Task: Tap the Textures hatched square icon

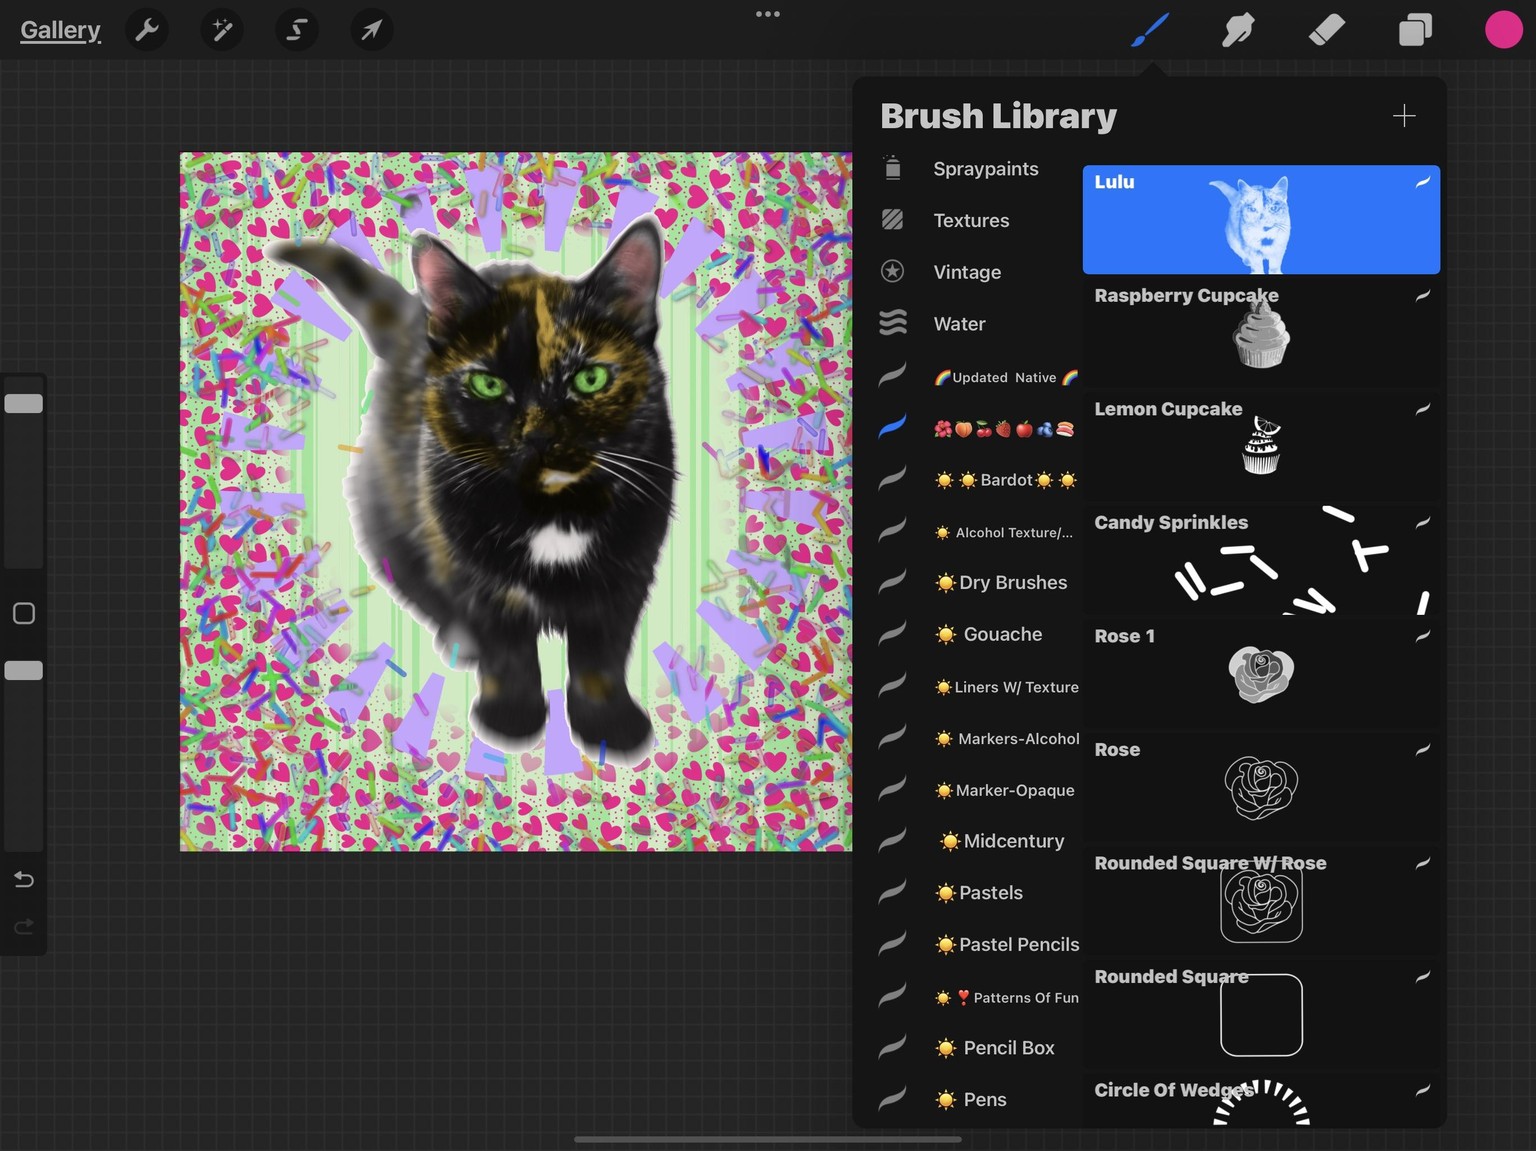Action: [x=893, y=220]
